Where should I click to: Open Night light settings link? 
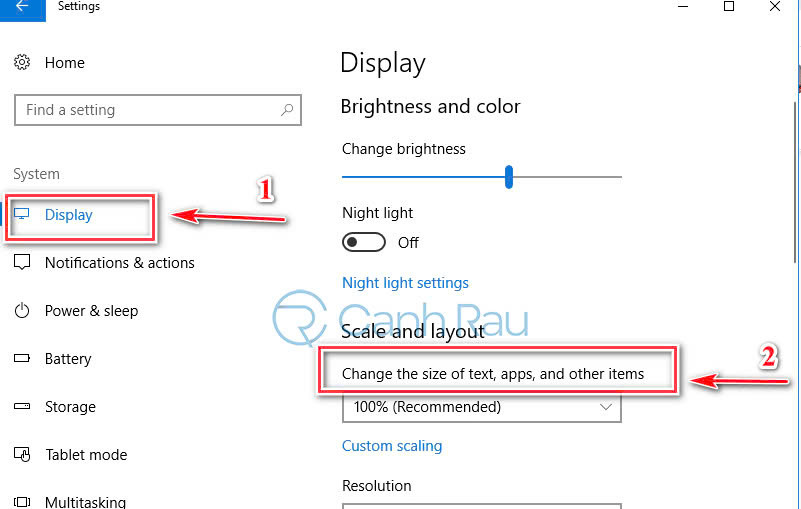click(405, 283)
